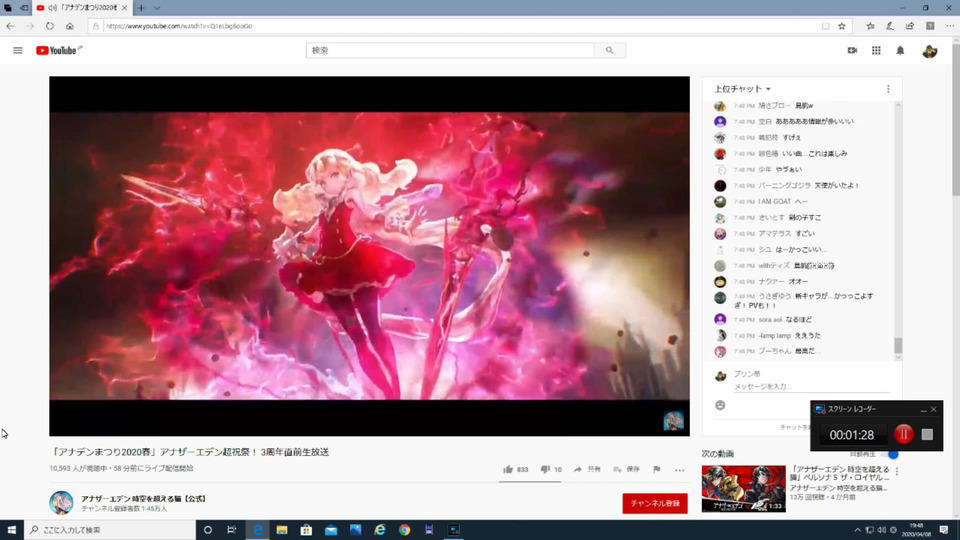
Task: Open the notifications bell
Action: [x=900, y=50]
